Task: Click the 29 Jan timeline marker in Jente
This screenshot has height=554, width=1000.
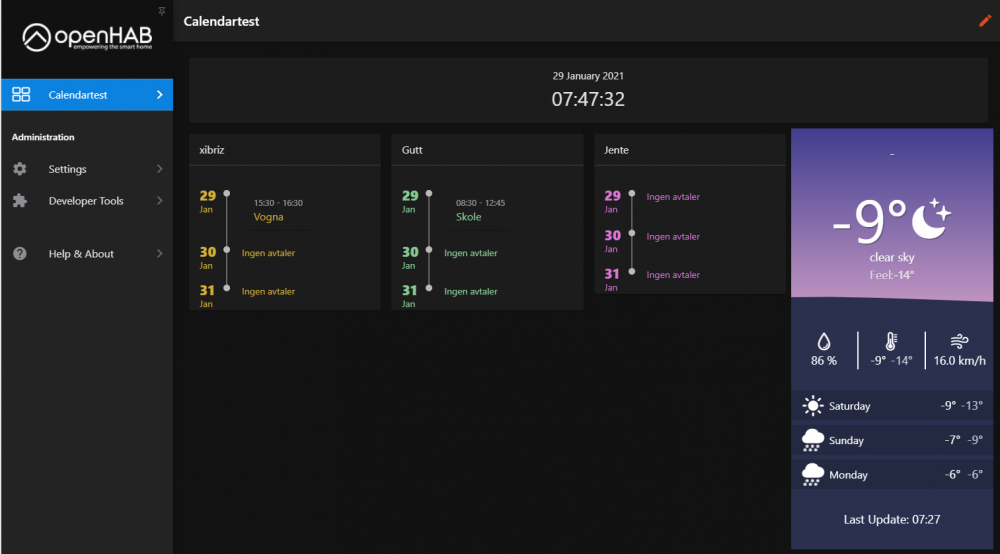Action: click(x=631, y=195)
